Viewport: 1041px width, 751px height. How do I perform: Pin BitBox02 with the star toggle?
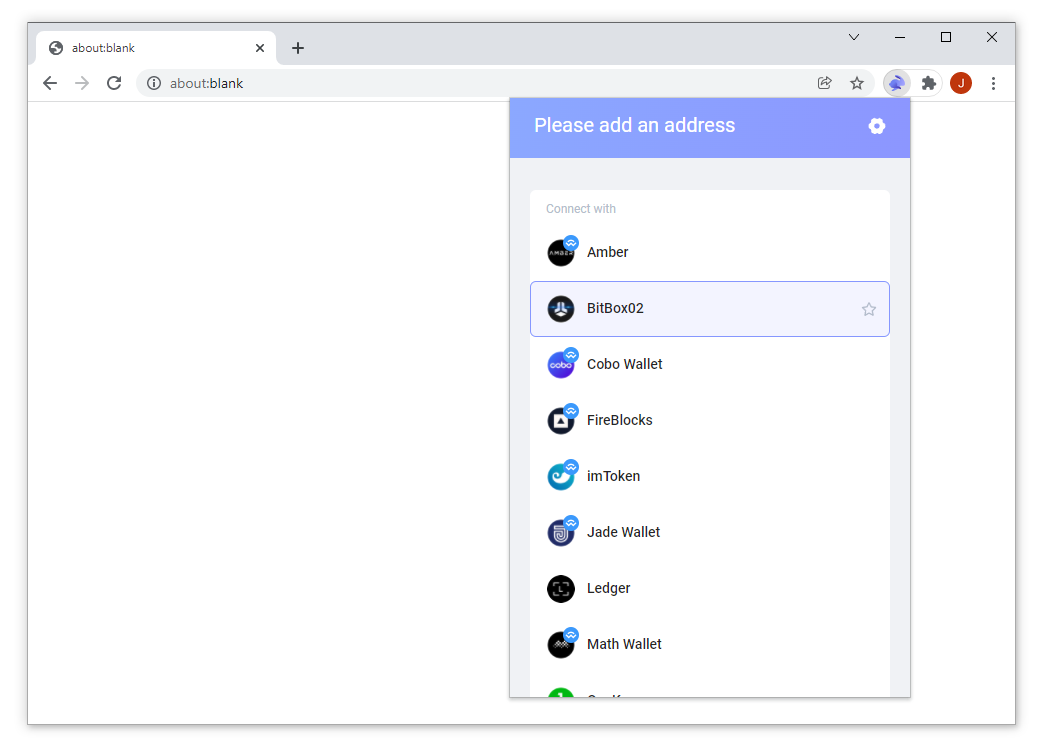[868, 309]
